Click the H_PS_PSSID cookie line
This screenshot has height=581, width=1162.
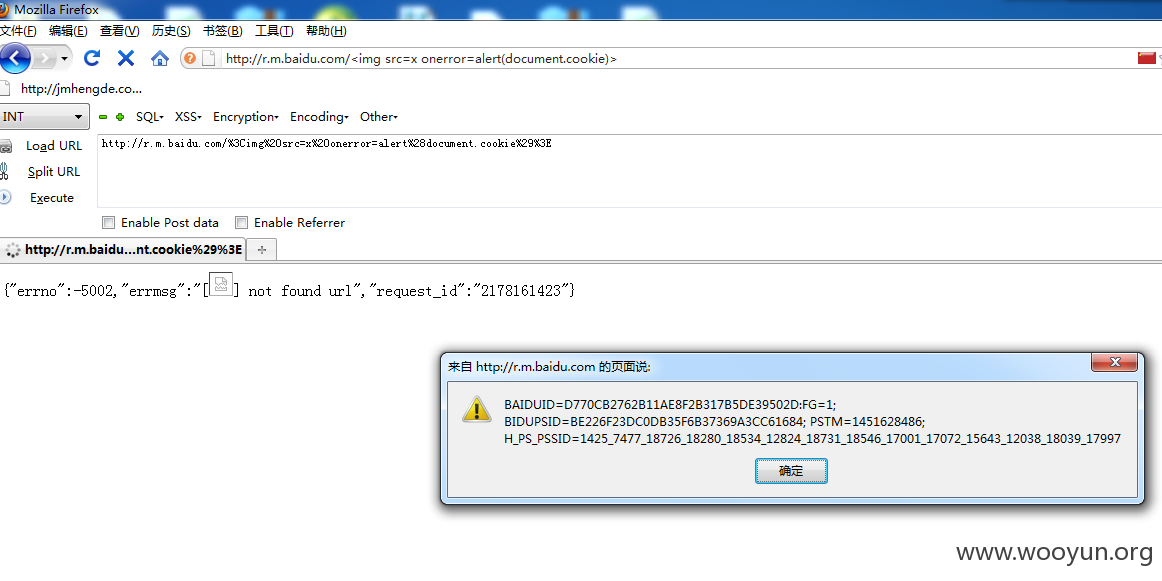[x=812, y=439]
